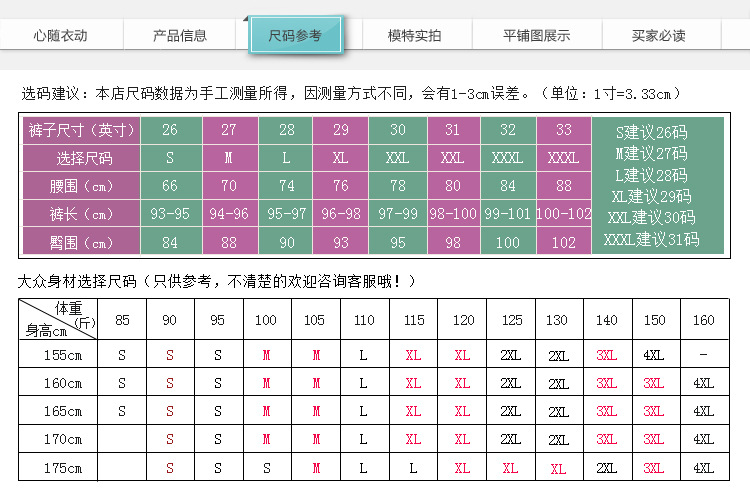The width and height of the screenshot is (750, 490).
Task: Click the waist value 84 in 腰围 row
Action: click(508, 186)
